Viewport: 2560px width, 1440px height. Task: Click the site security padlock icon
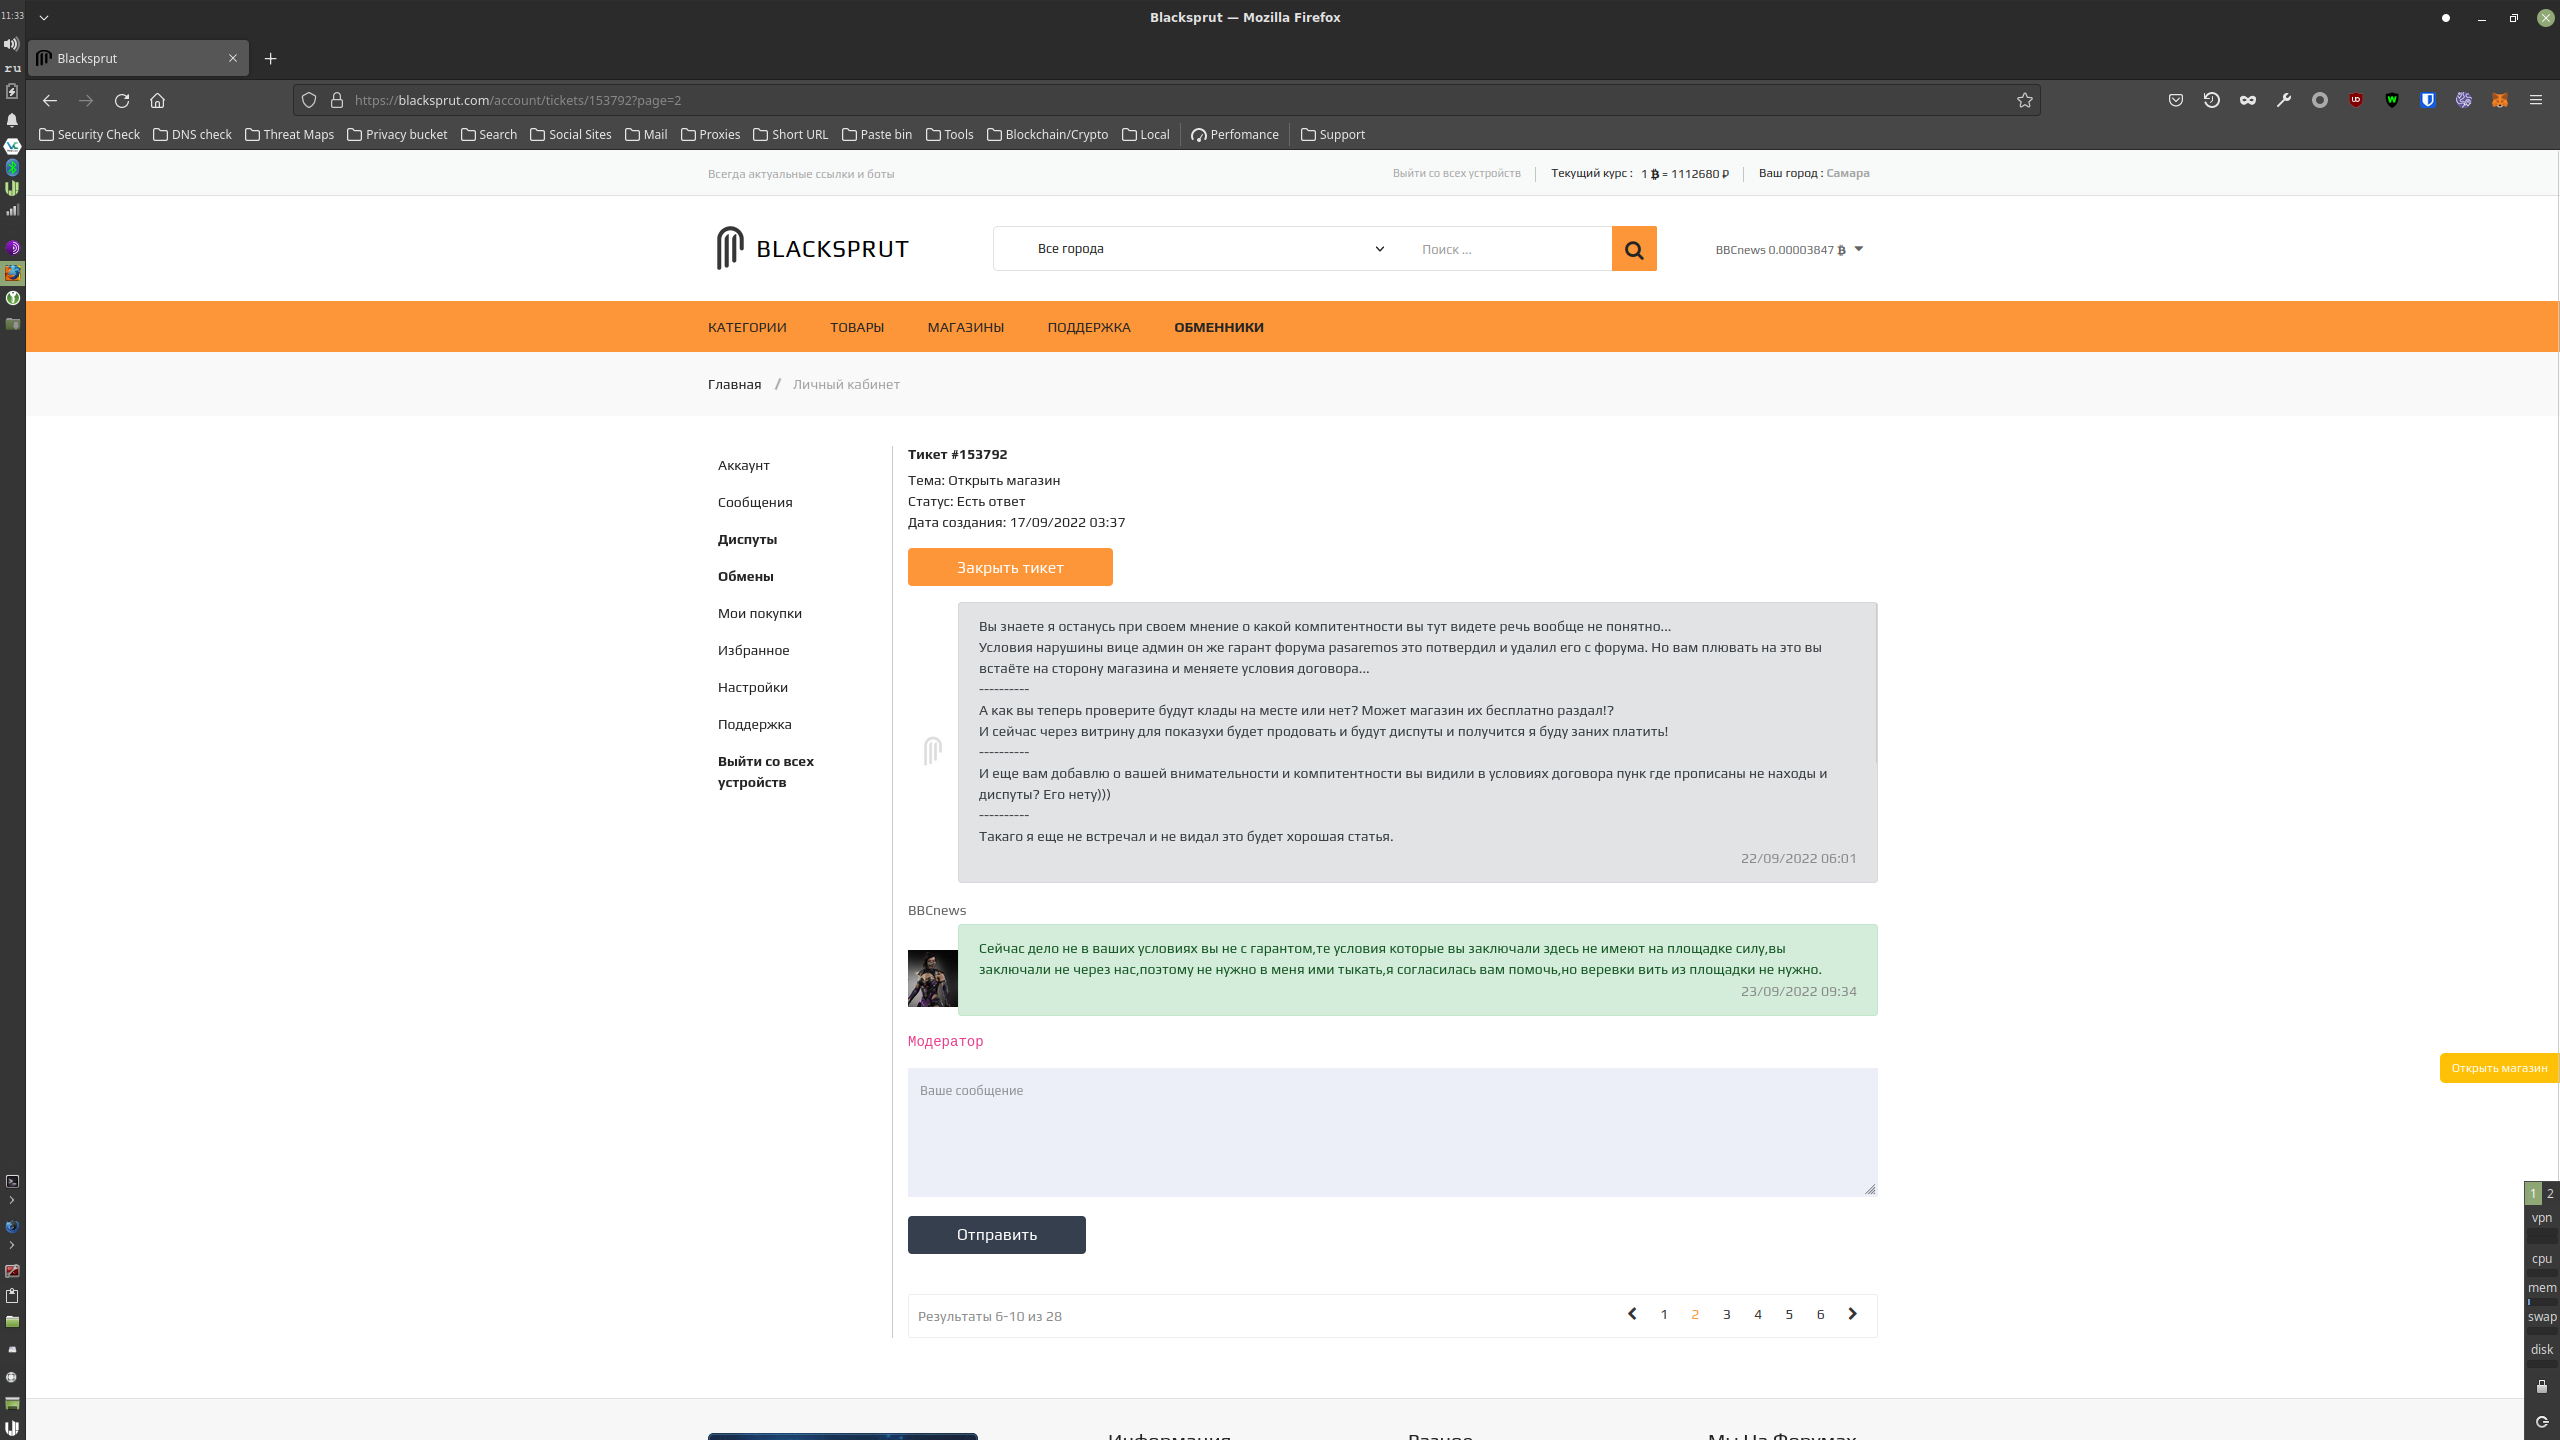337,100
